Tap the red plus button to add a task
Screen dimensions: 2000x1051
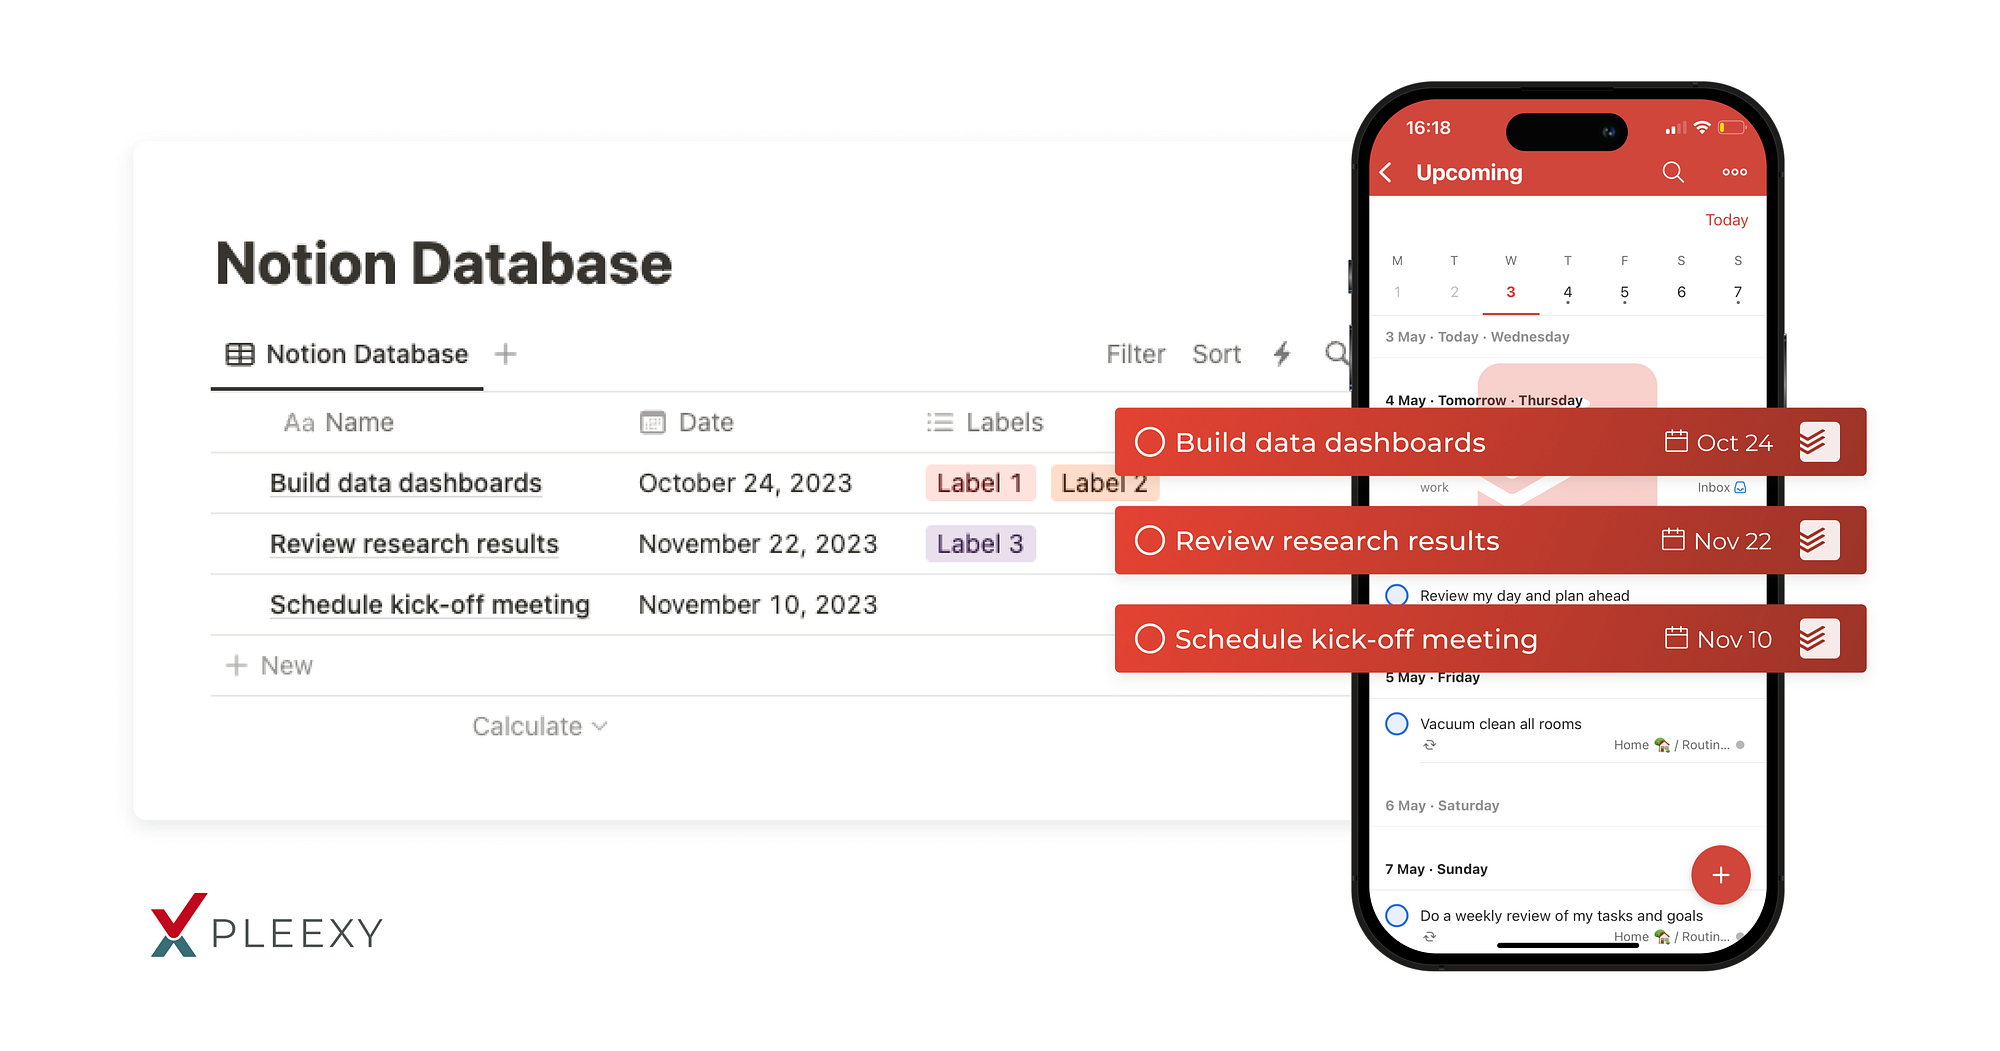click(x=1720, y=874)
